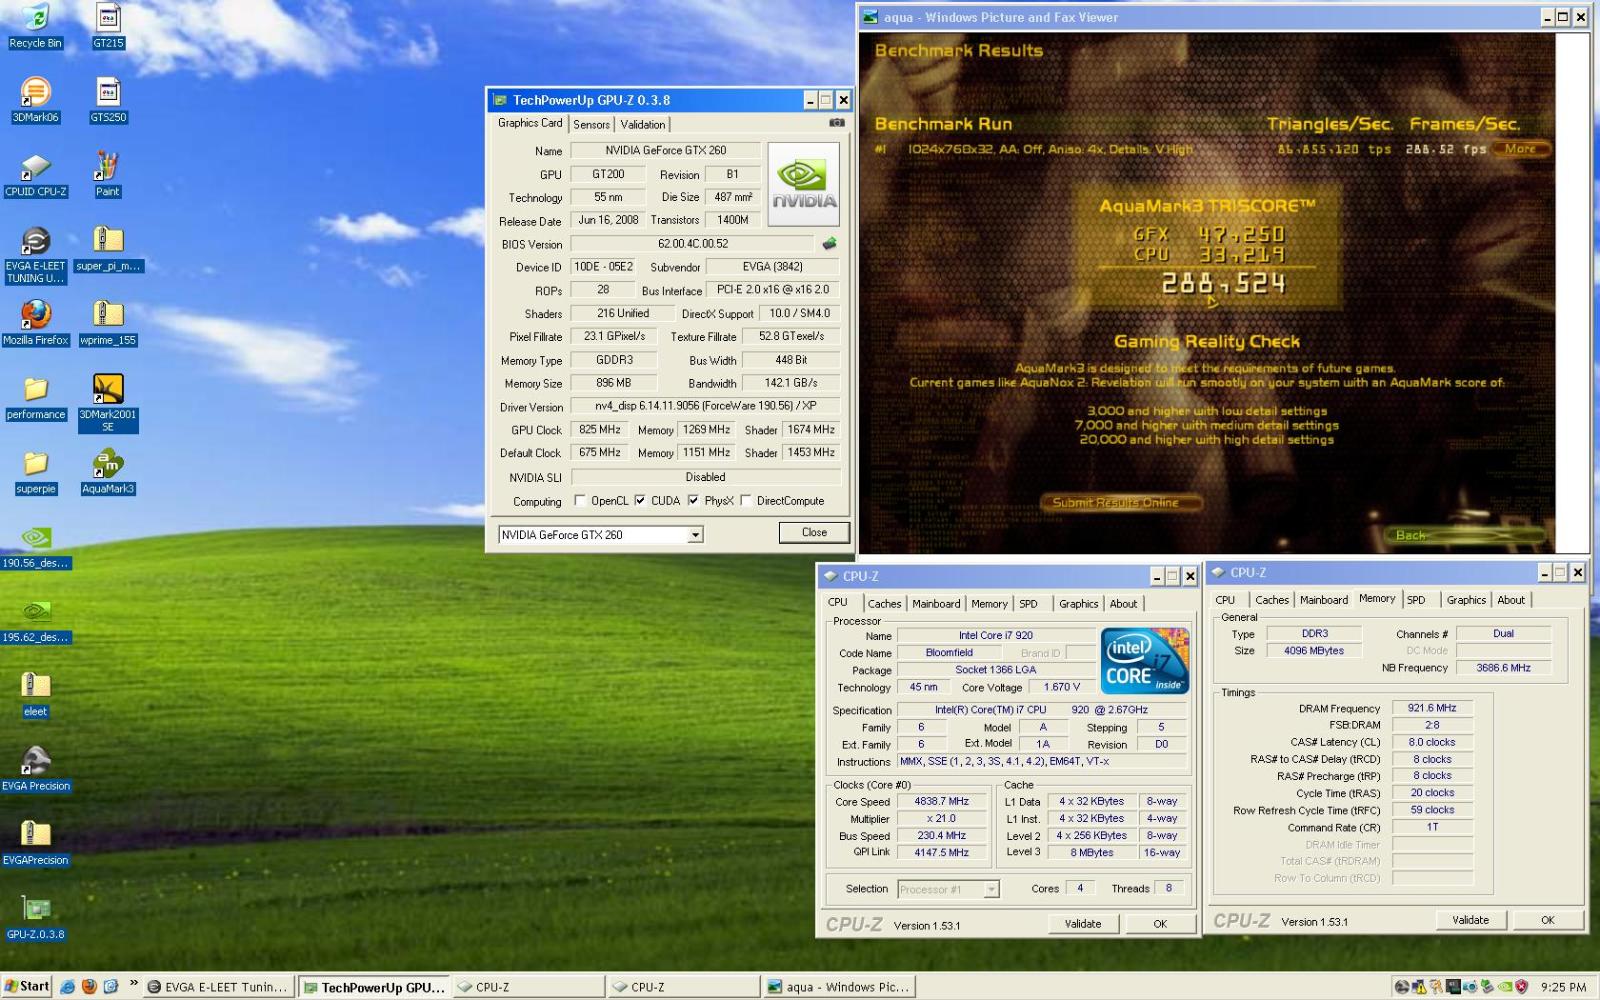Open Memory tab in left CPU-Z window

click(x=989, y=604)
